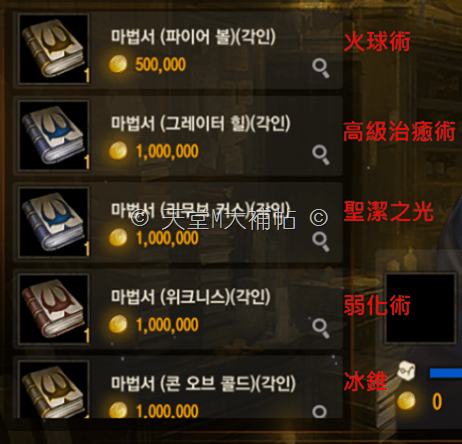The width and height of the screenshot is (462, 444).
Task: Click the Greater Heal blue spellbook icon
Action: [x=53, y=136]
